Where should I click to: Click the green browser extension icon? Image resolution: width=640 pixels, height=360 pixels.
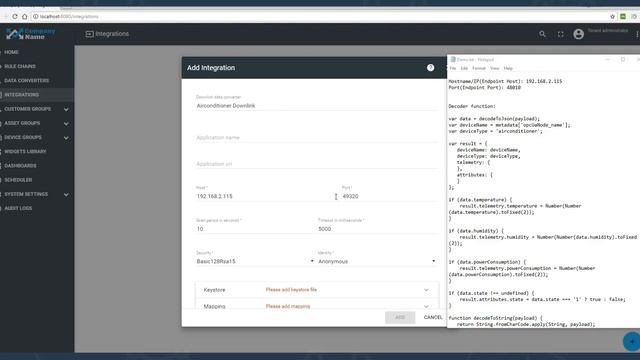(623, 17)
